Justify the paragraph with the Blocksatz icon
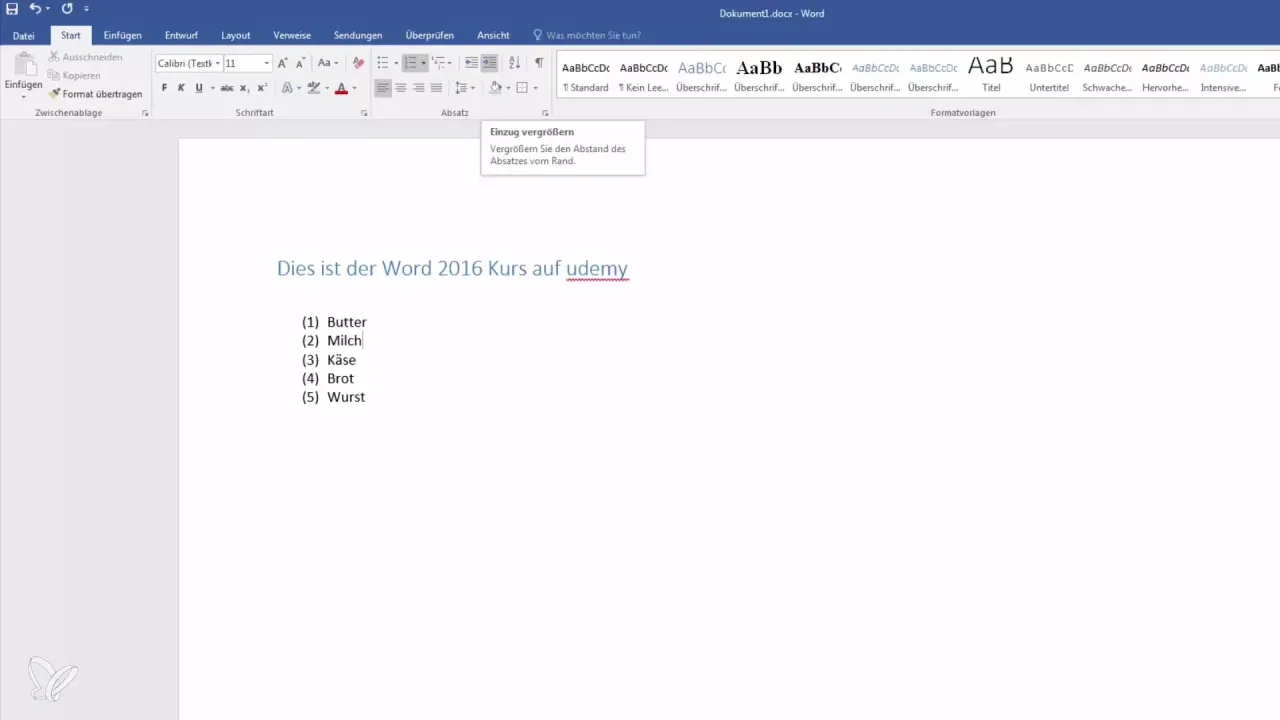 pyautogui.click(x=436, y=88)
